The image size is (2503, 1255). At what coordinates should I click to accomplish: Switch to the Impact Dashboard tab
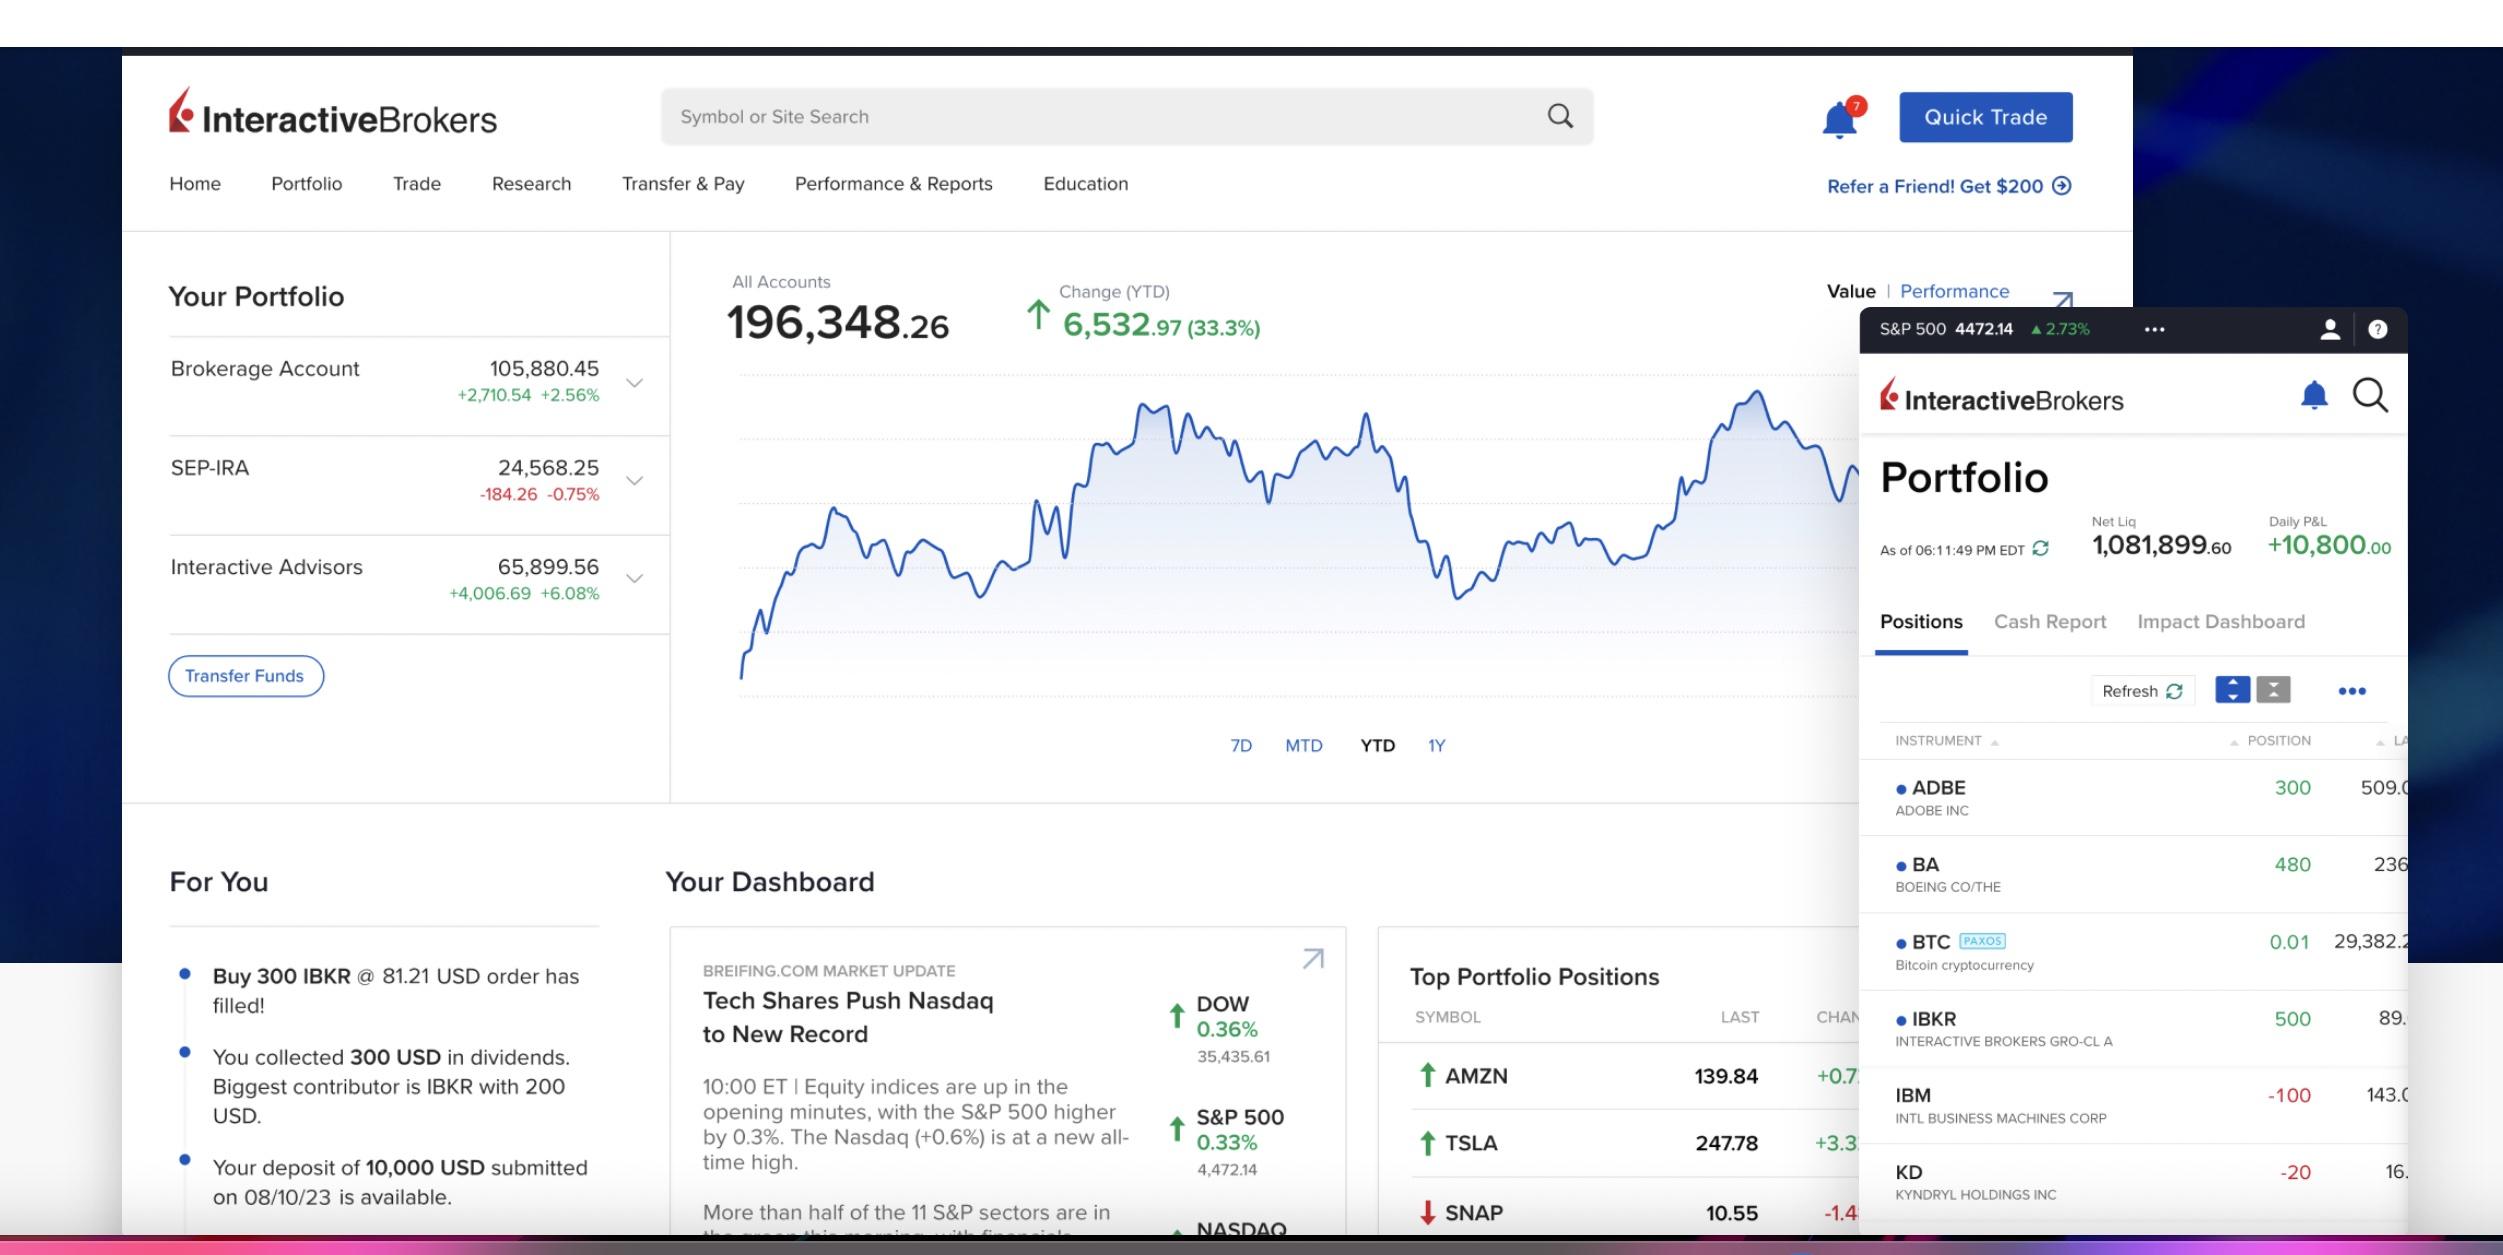(x=2221, y=622)
